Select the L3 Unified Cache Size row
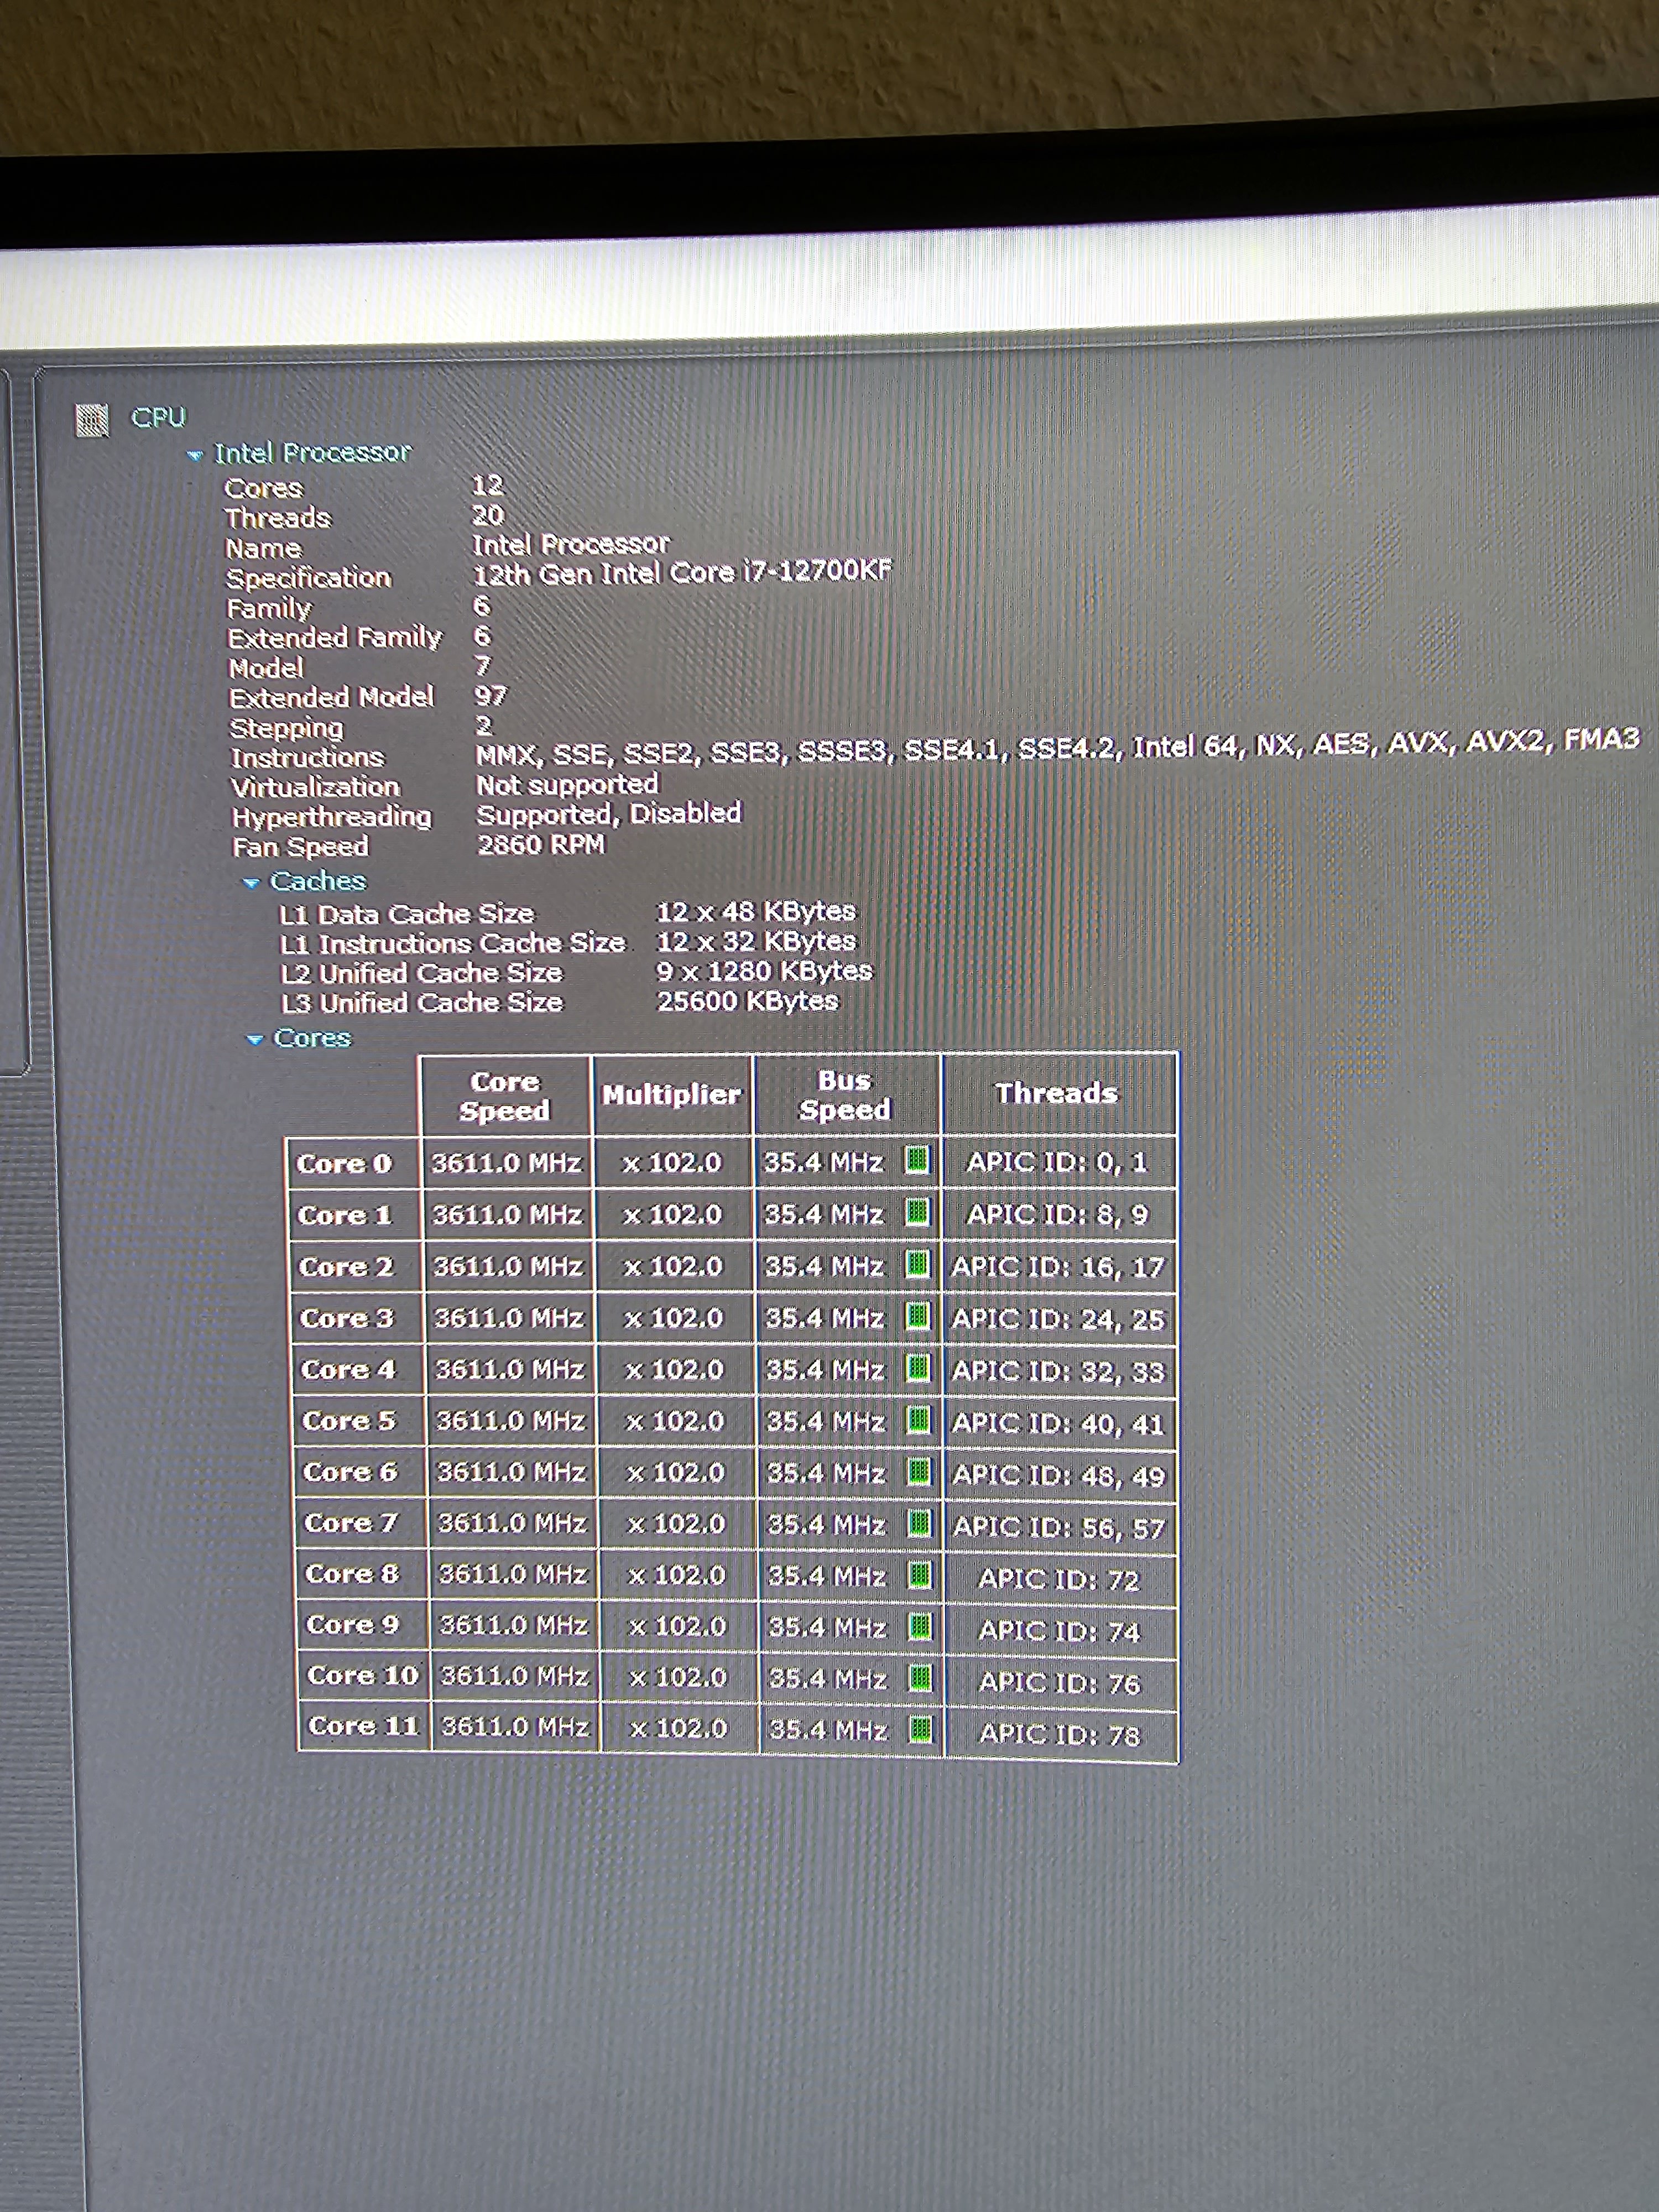1659x2212 pixels. click(x=560, y=1002)
